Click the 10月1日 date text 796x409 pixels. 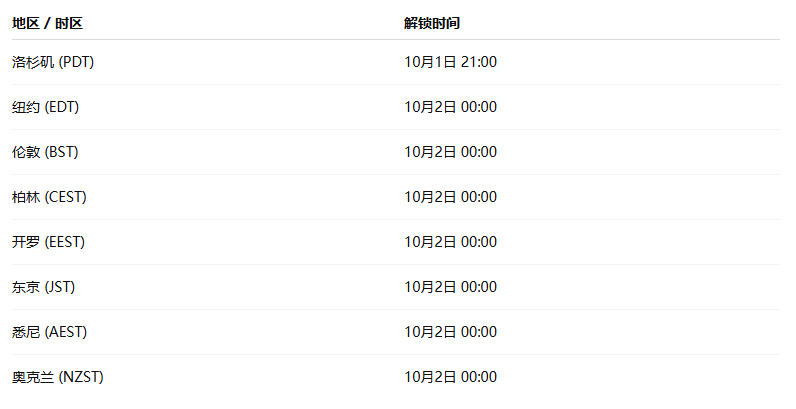point(430,62)
